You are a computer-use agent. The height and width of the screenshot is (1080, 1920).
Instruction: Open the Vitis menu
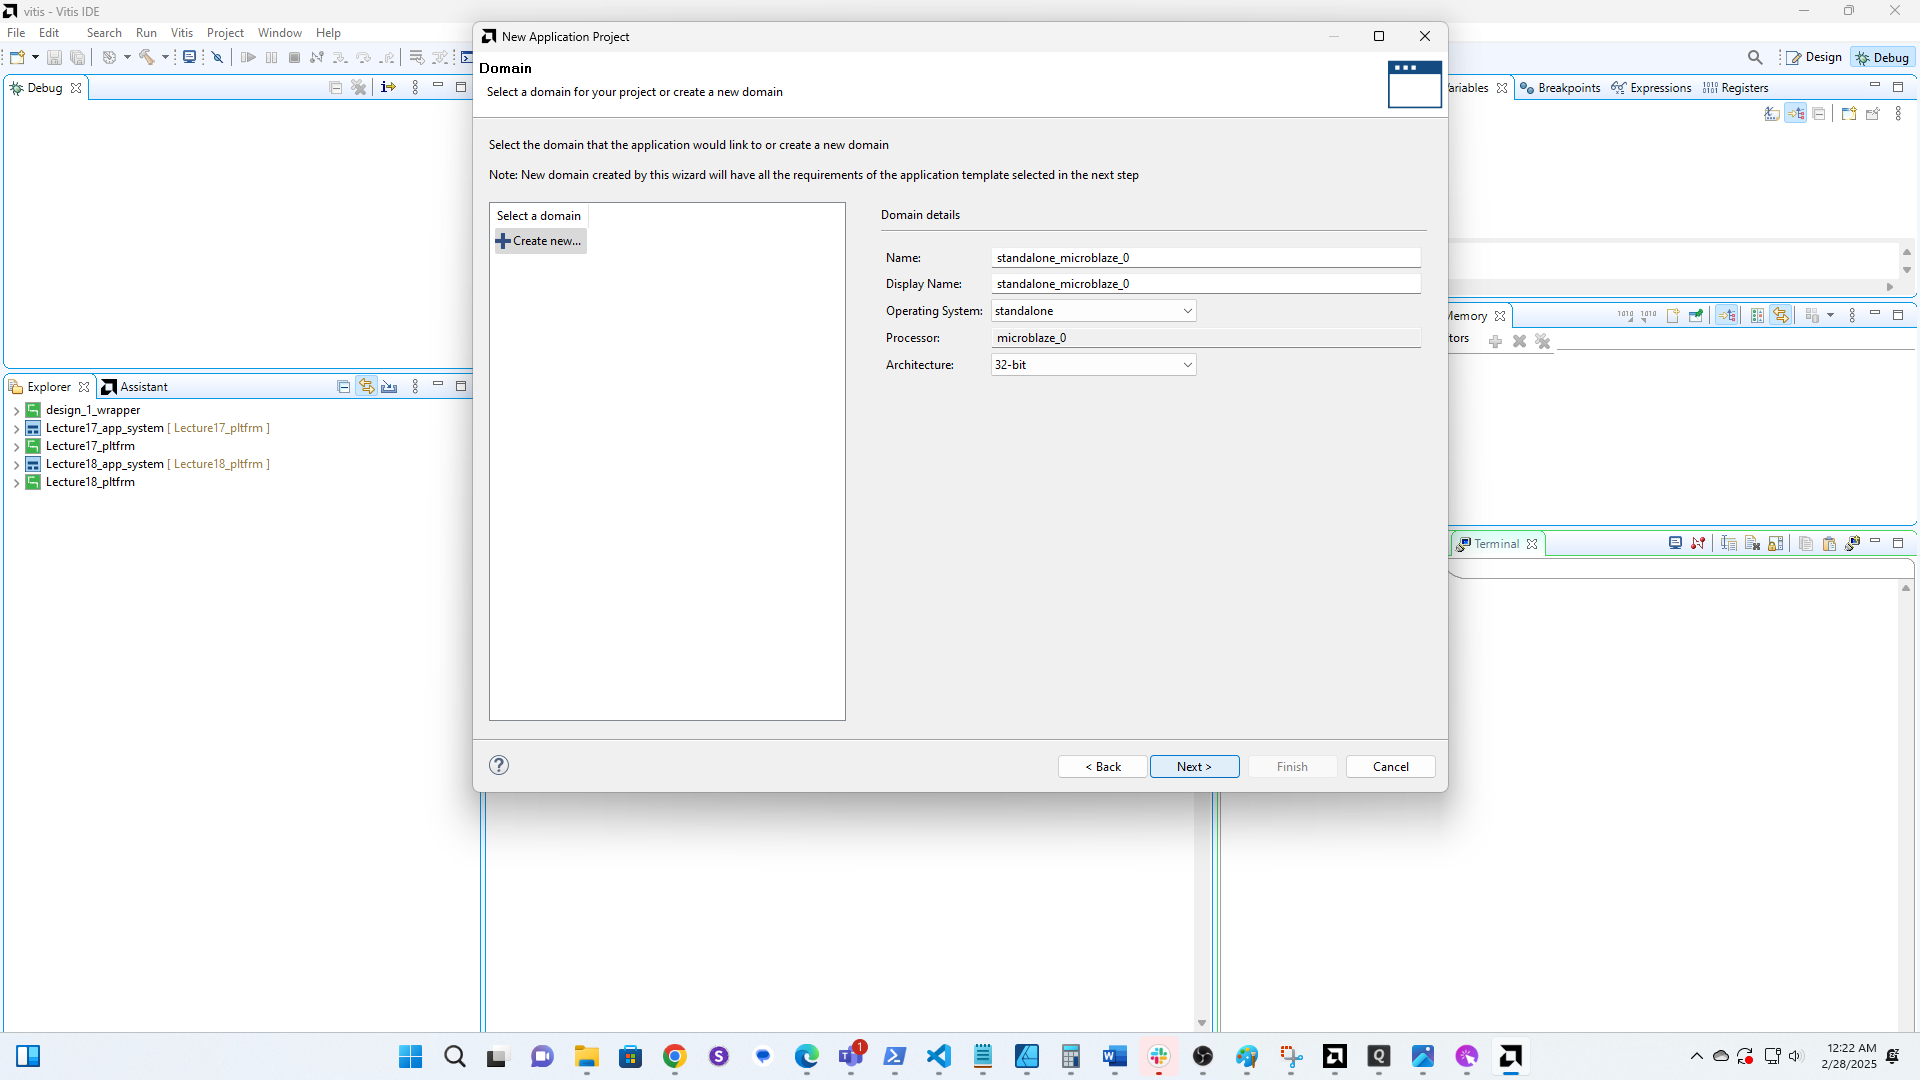point(181,33)
